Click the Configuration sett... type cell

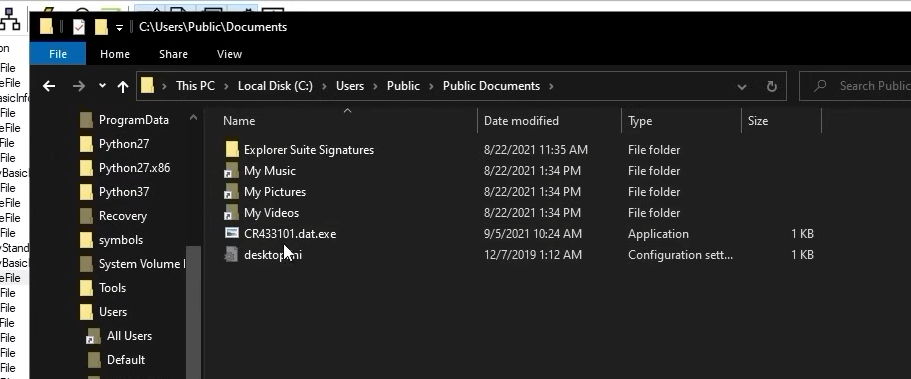680,255
